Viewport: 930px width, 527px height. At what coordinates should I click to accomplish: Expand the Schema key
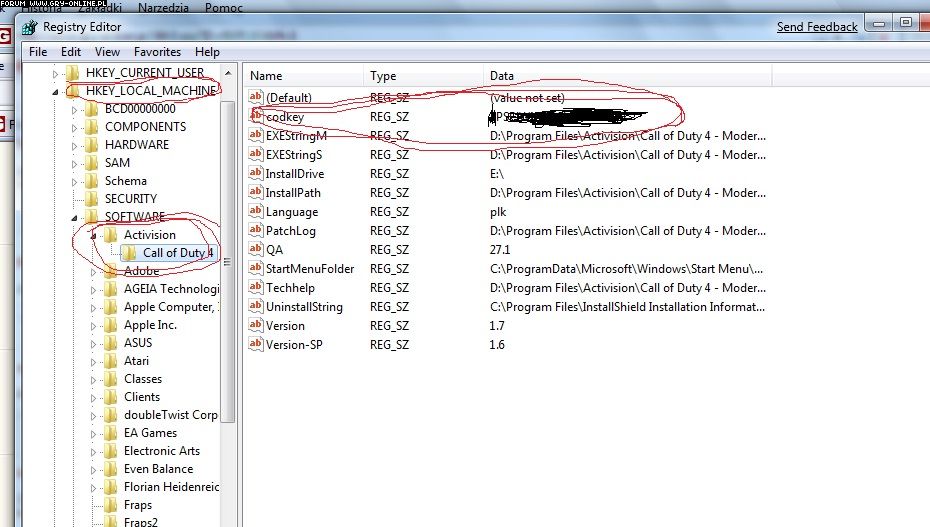coord(74,182)
